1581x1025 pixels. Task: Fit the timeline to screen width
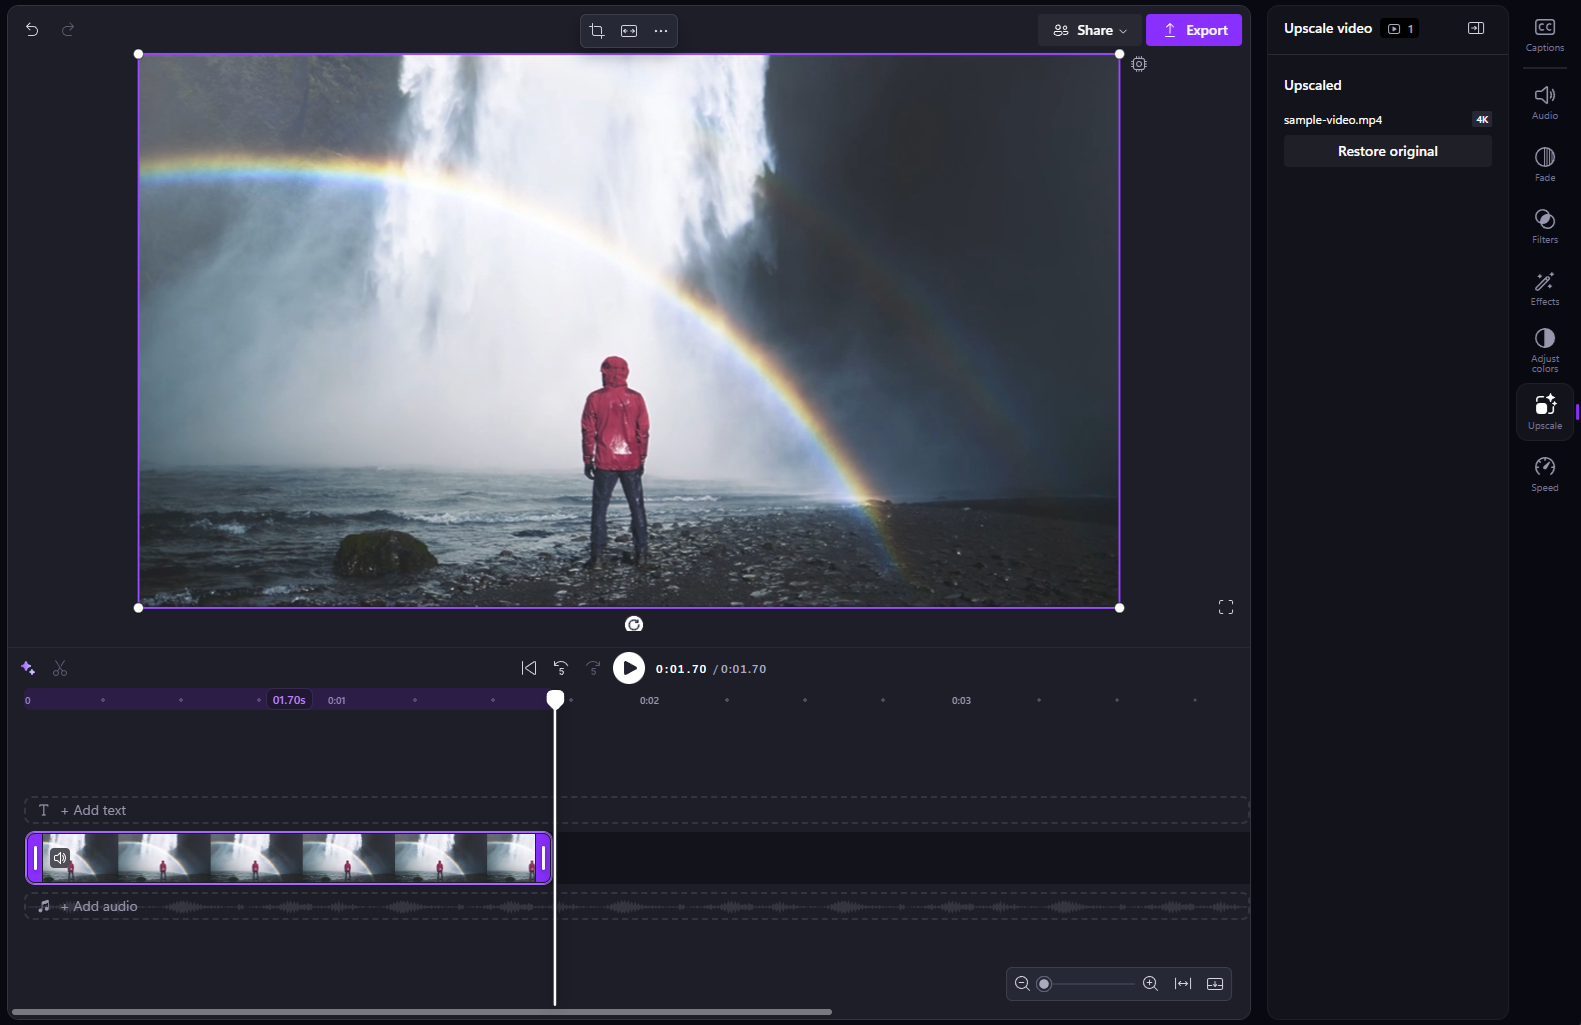tap(1183, 984)
